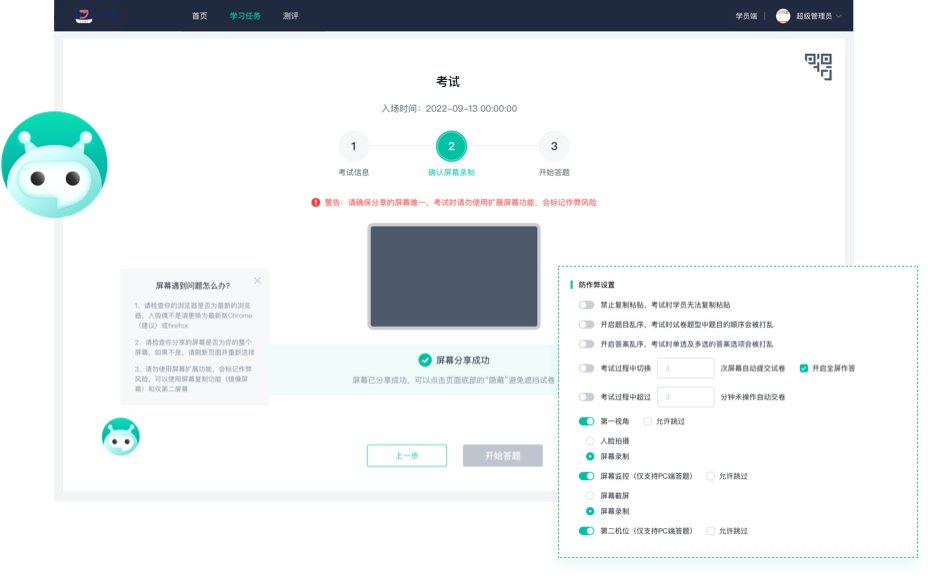Screen dimensions: 928x576
Task: Toggle 屏幕监控 switch off
Action: pyautogui.click(x=587, y=476)
